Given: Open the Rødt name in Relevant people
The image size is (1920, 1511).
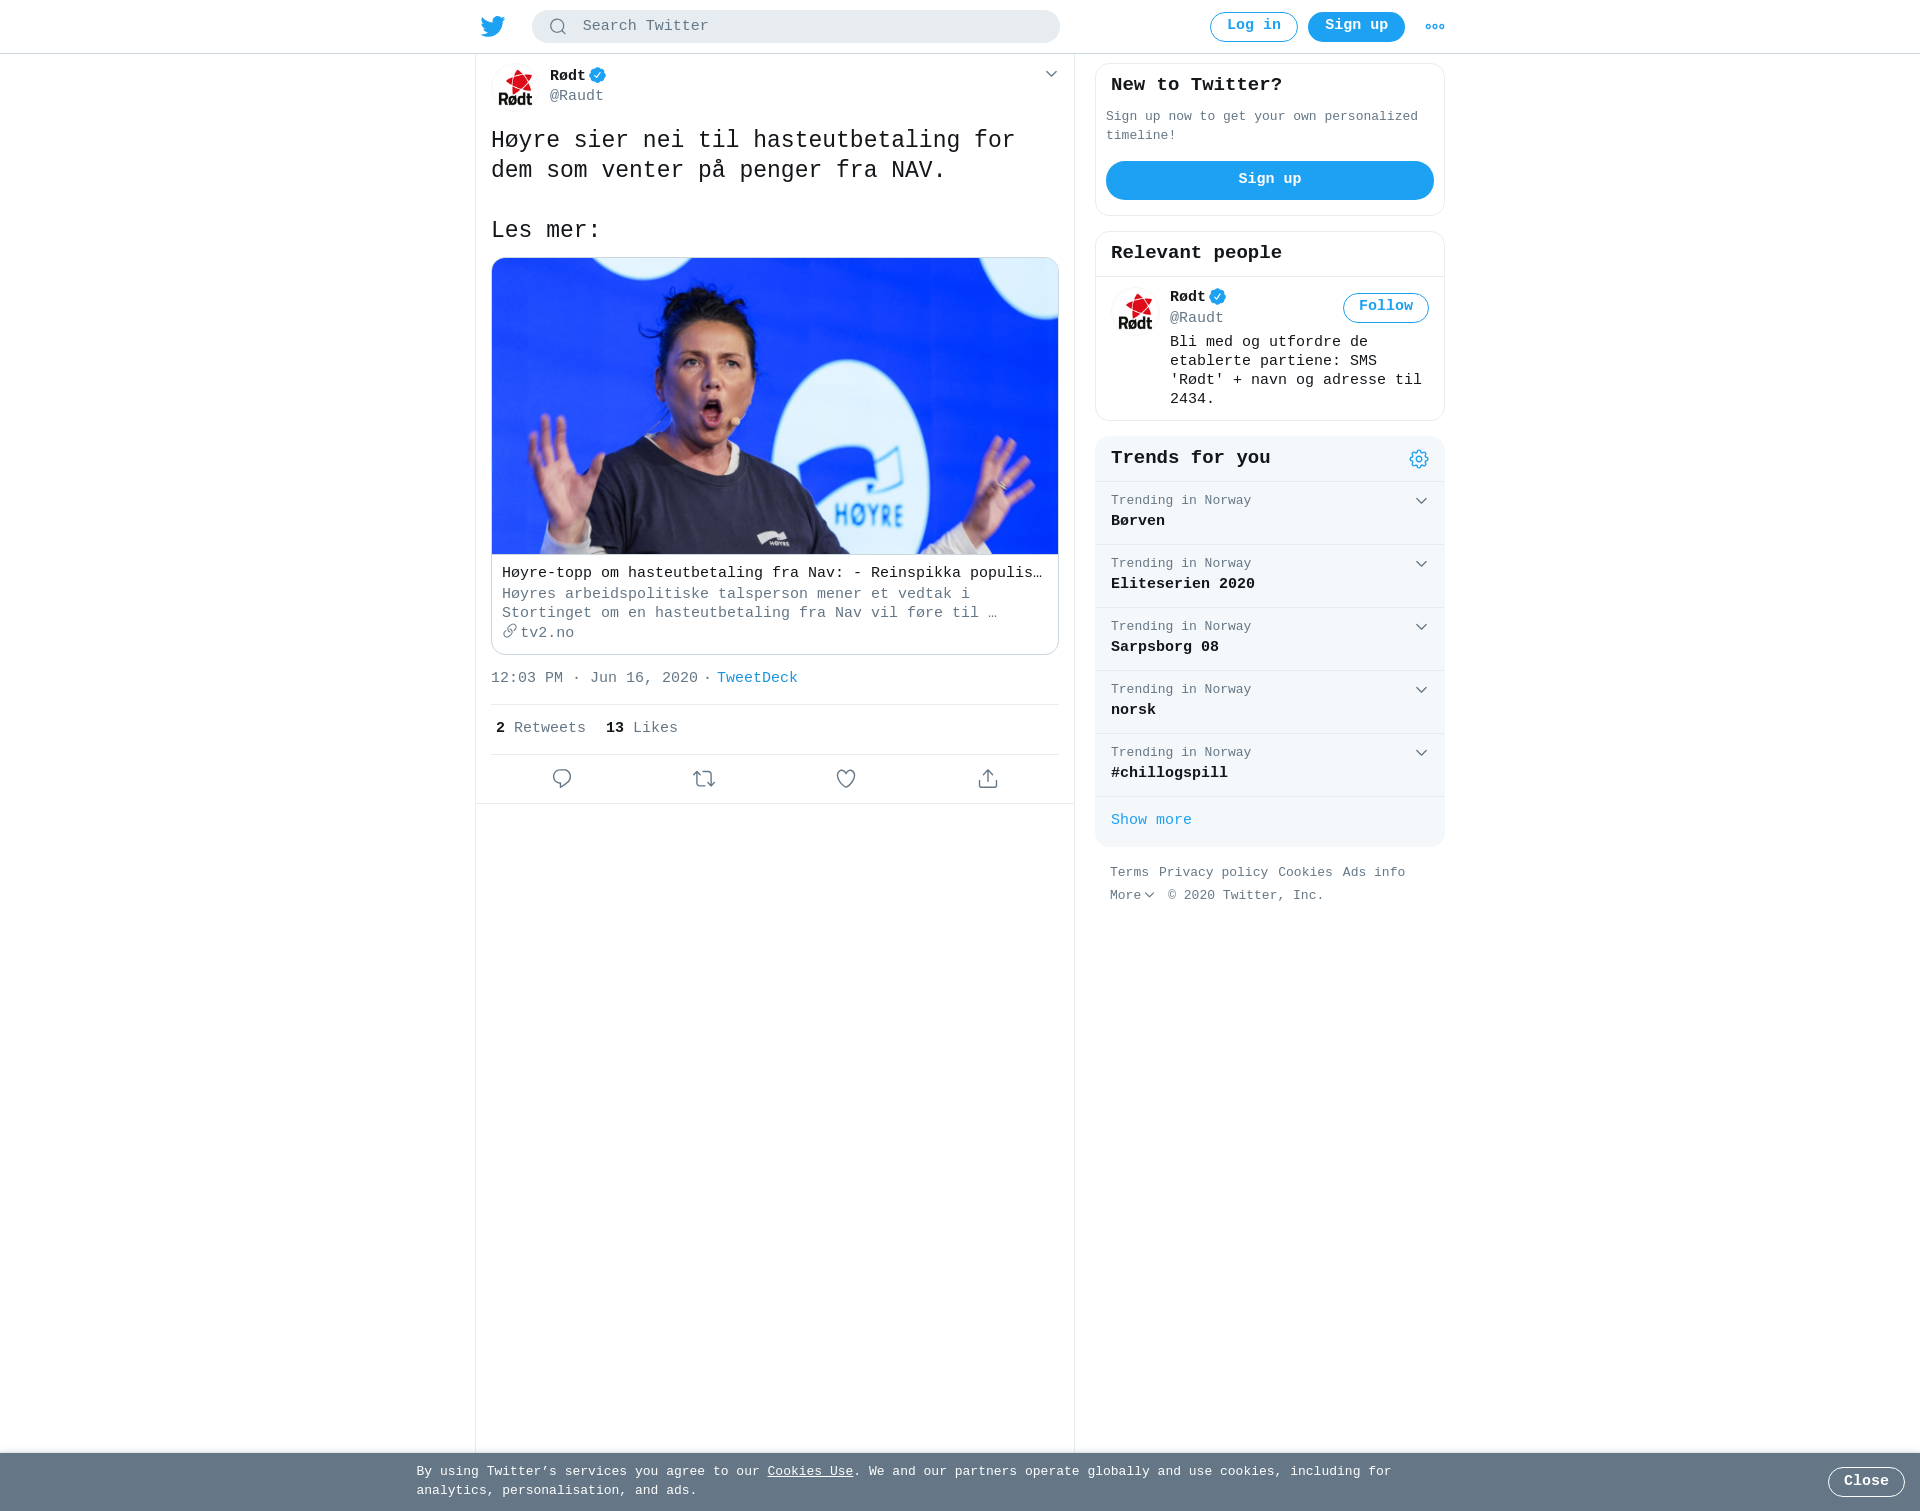Looking at the screenshot, I should (1187, 297).
